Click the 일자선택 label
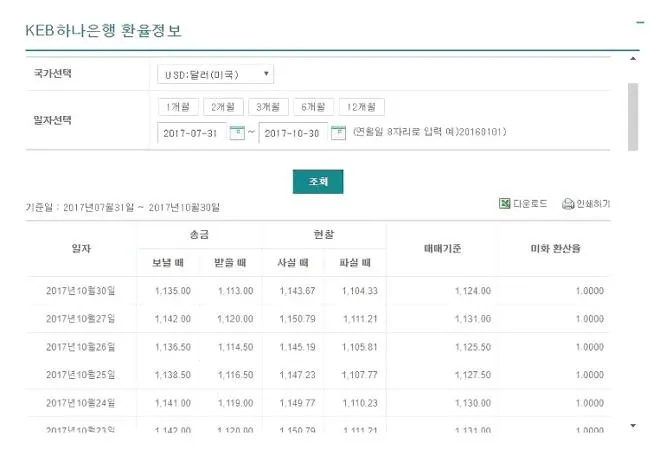The height and width of the screenshot is (456, 666). 52,120
